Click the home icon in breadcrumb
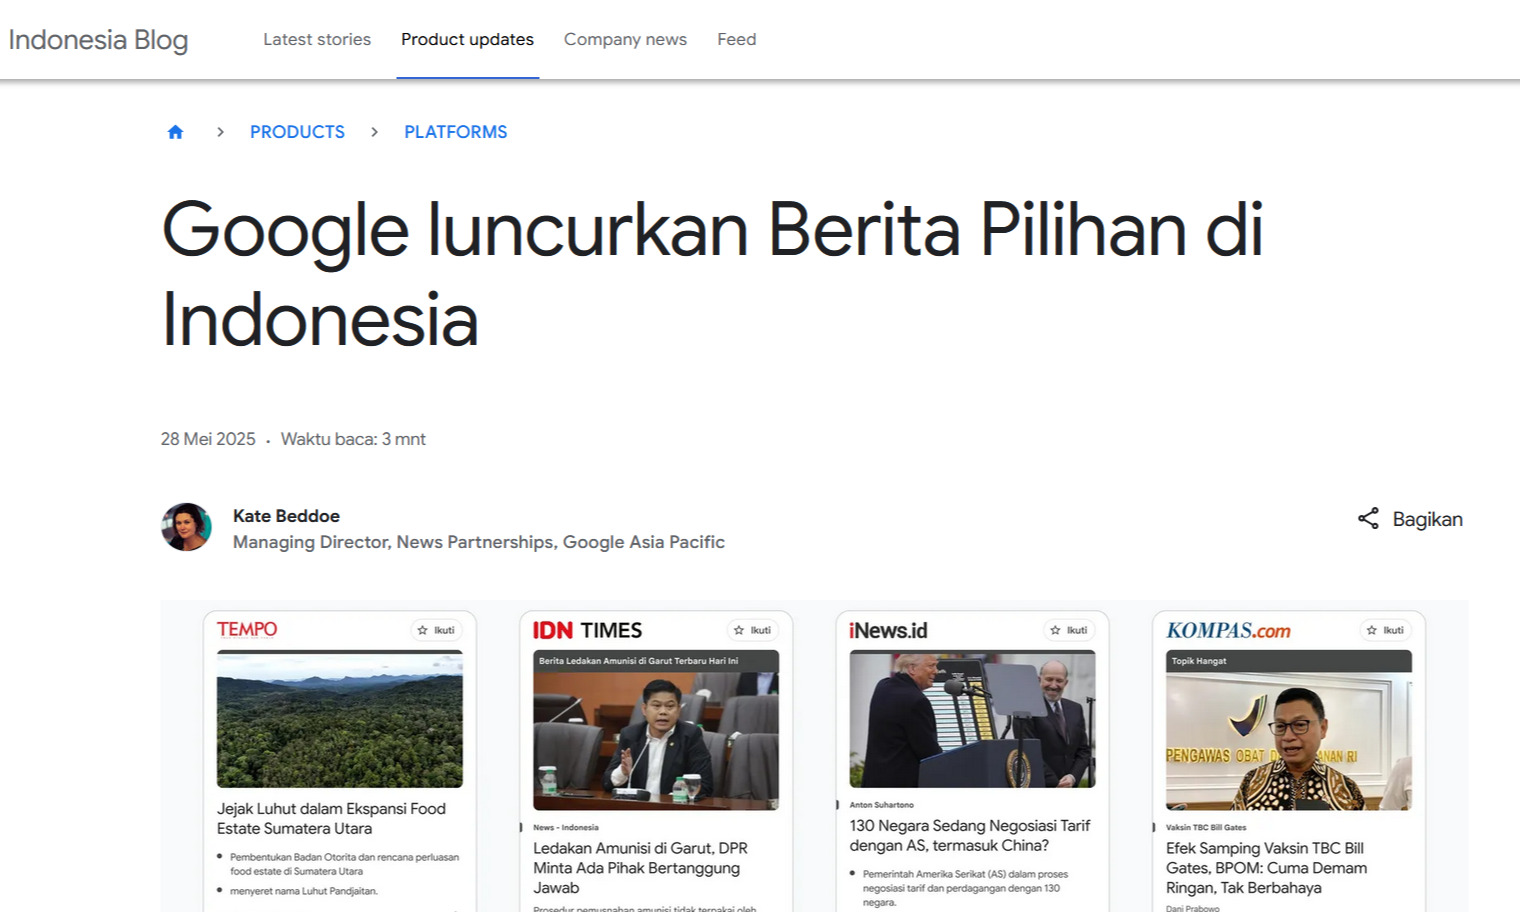The image size is (1520, 912). pyautogui.click(x=175, y=132)
